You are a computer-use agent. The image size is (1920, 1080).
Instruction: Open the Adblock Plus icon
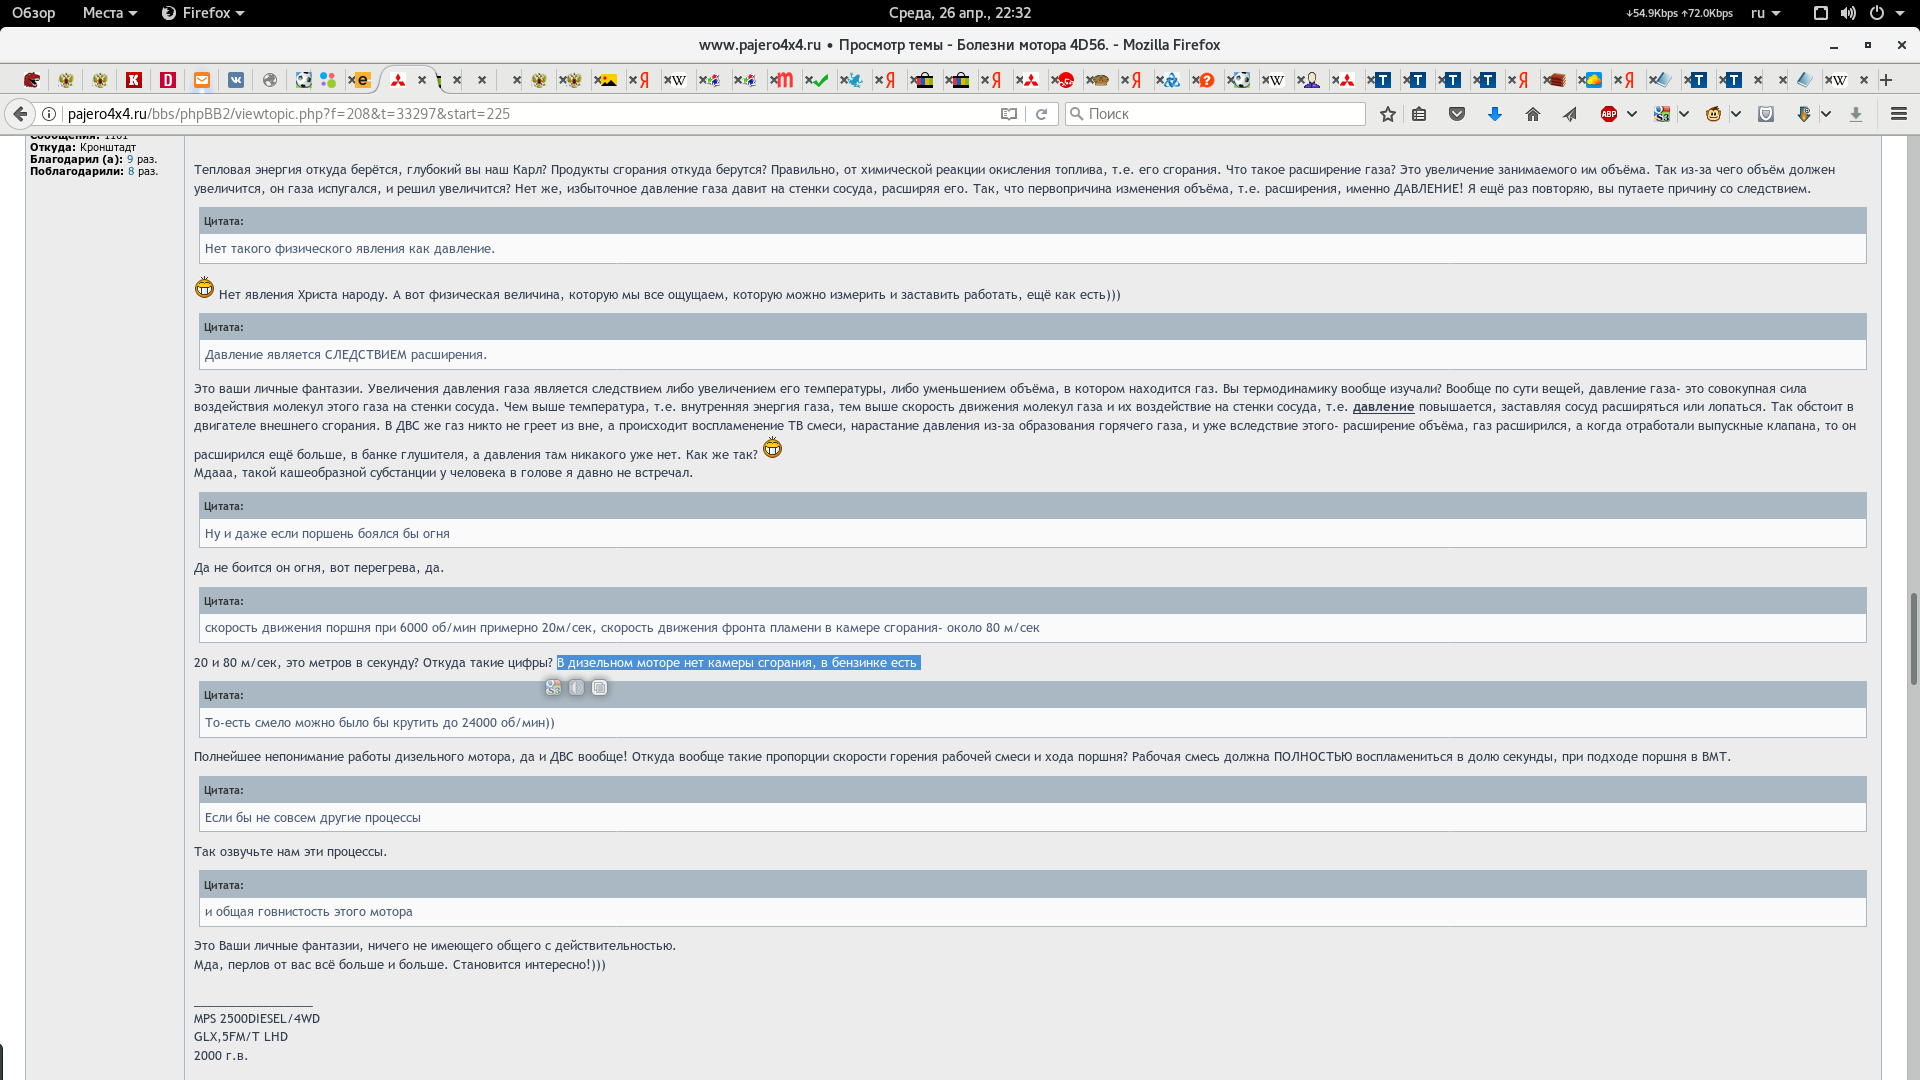click(x=1608, y=114)
